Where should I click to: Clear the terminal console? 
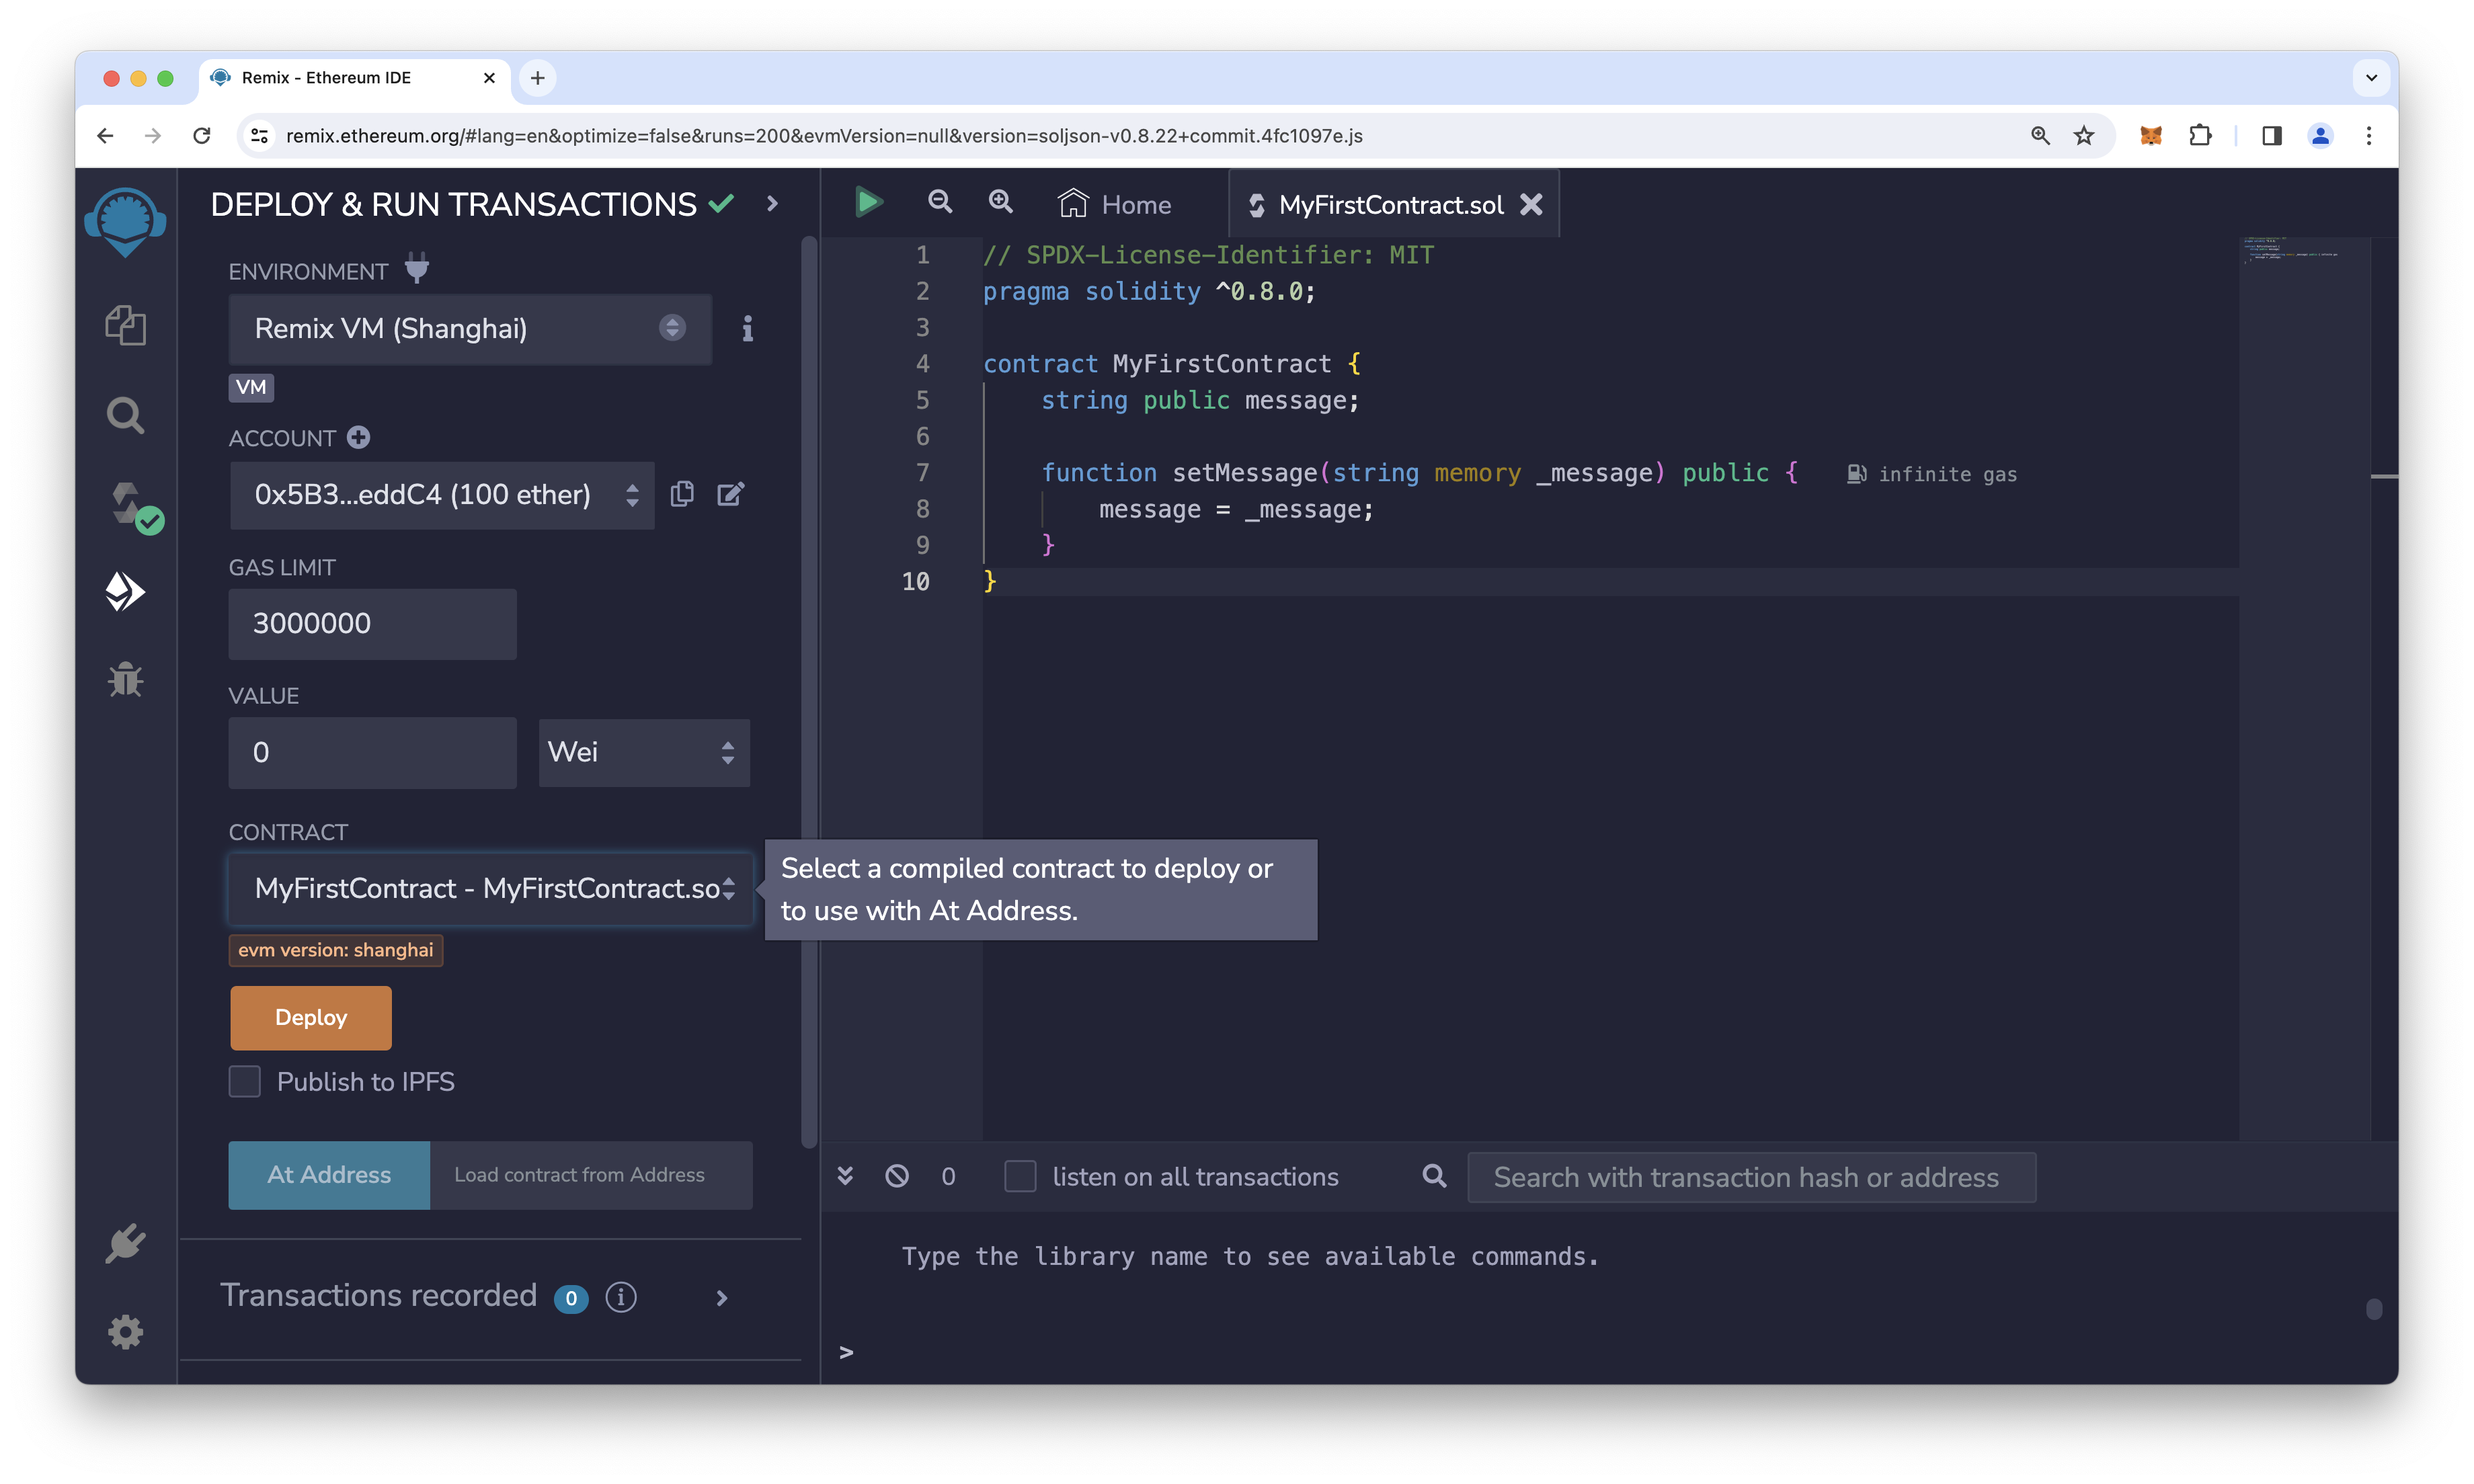pos(896,1176)
